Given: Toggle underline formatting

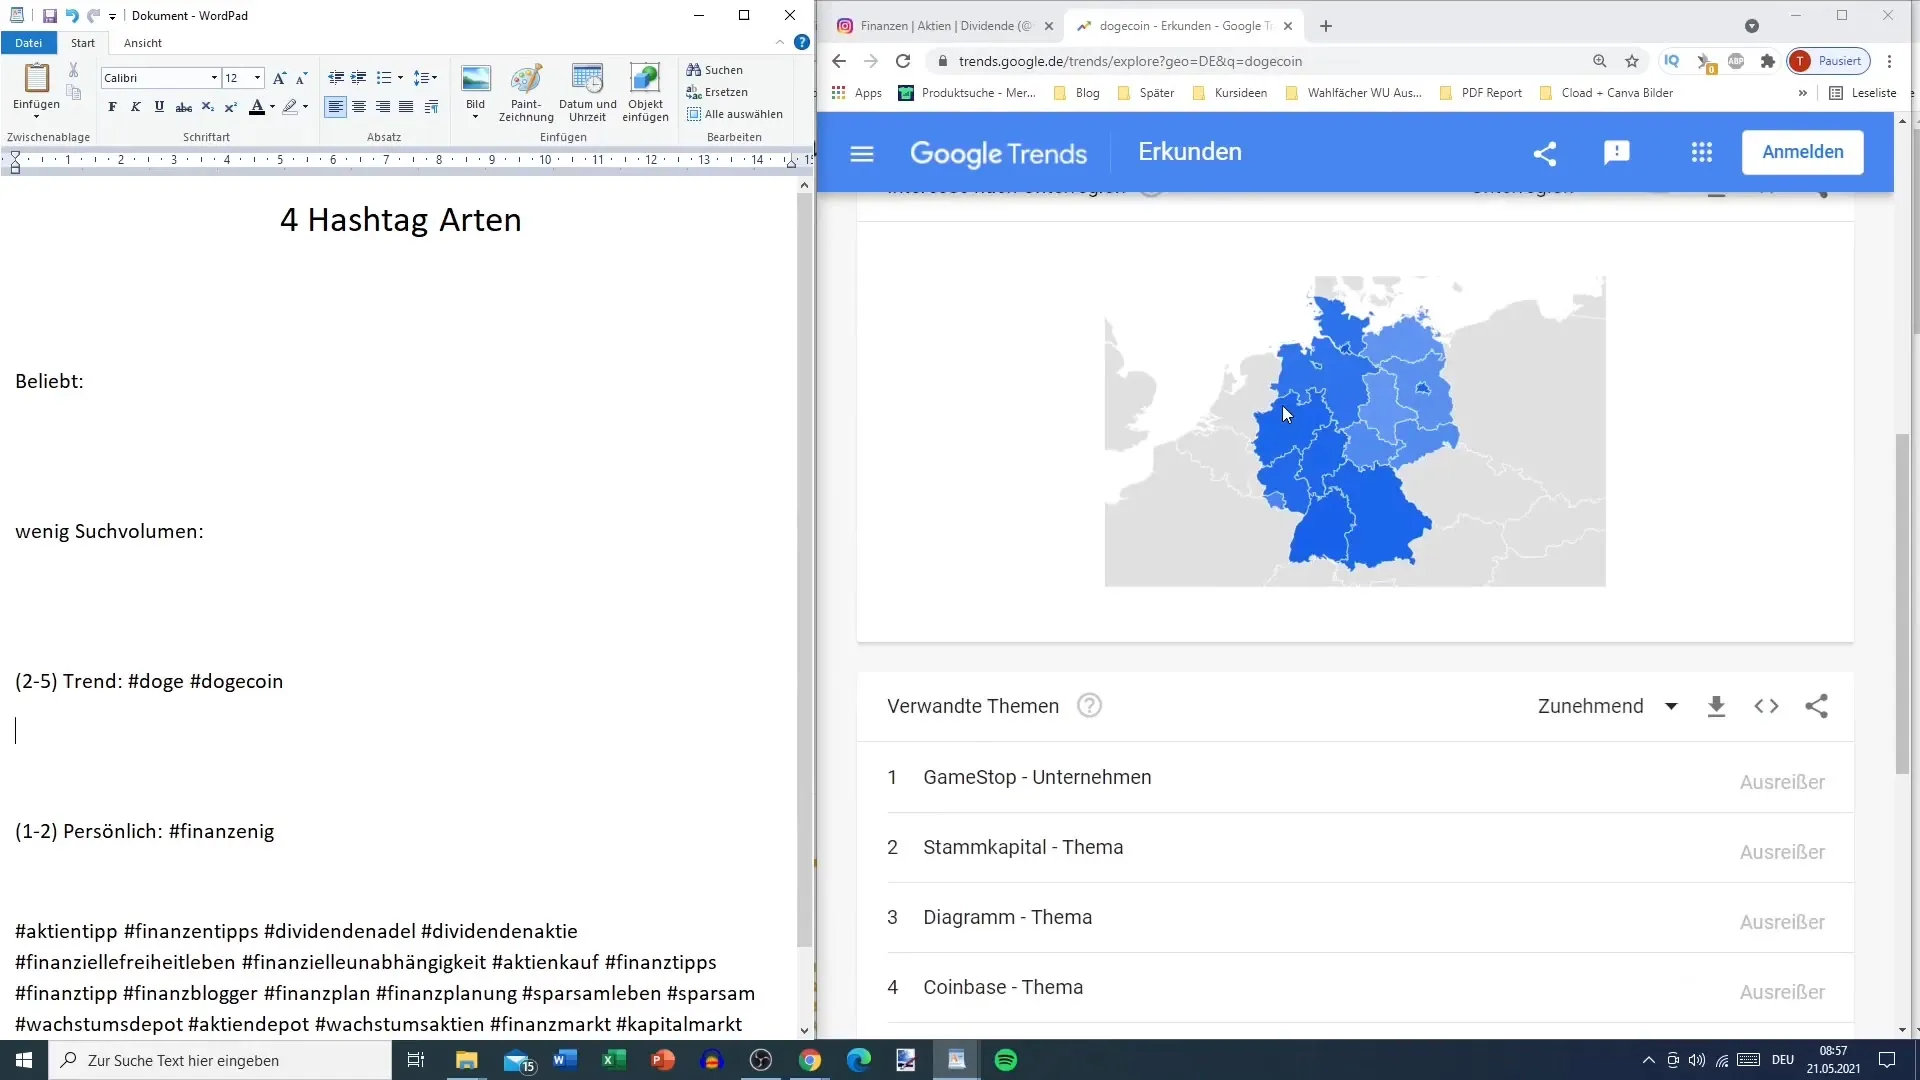Looking at the screenshot, I should (159, 107).
